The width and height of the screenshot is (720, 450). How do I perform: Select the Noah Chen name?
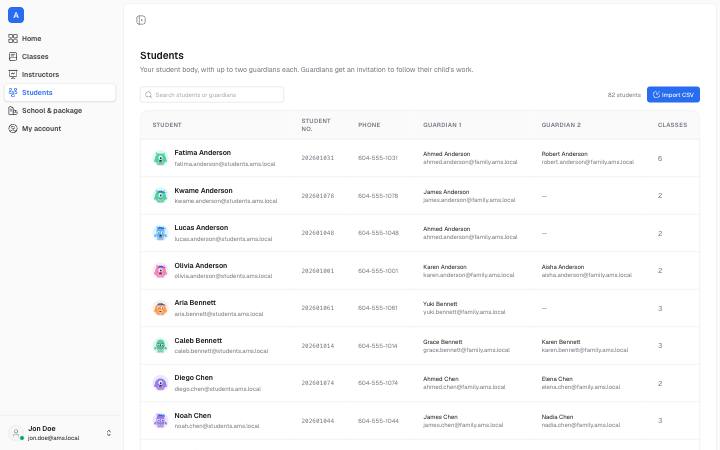click(x=193, y=416)
